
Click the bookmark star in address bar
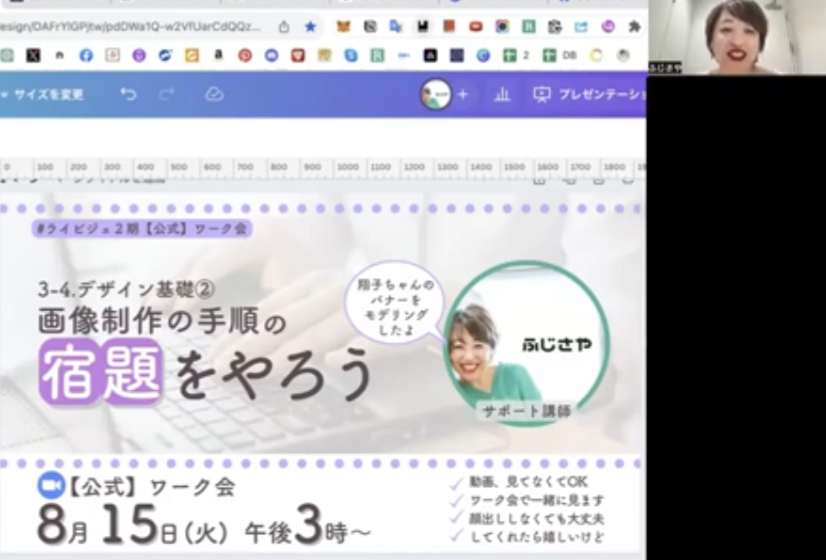point(310,27)
